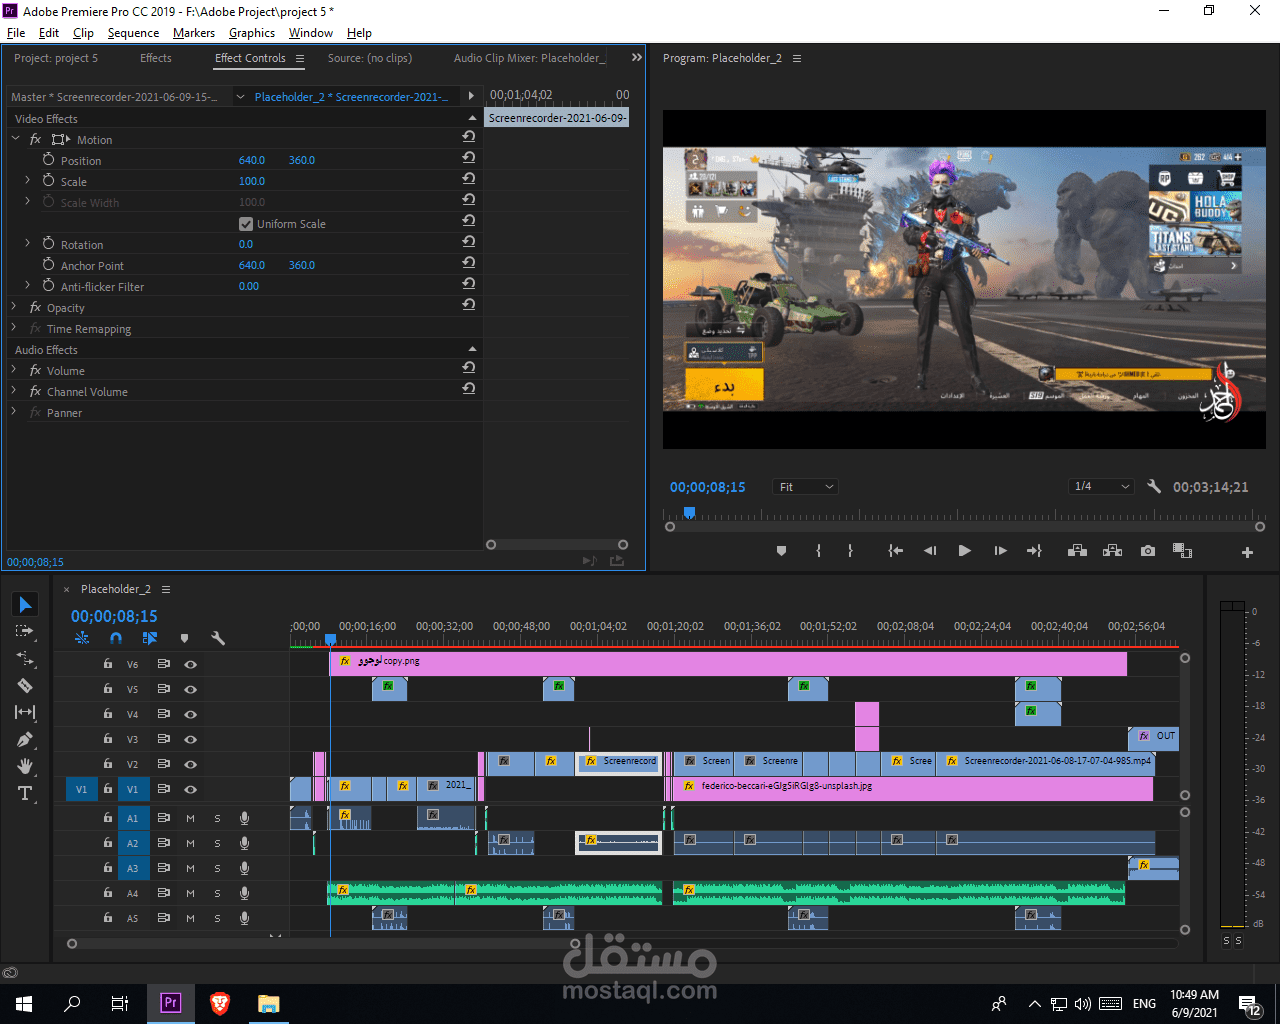Export Frame with camera icon
Image resolution: width=1280 pixels, height=1024 pixels.
click(1148, 551)
